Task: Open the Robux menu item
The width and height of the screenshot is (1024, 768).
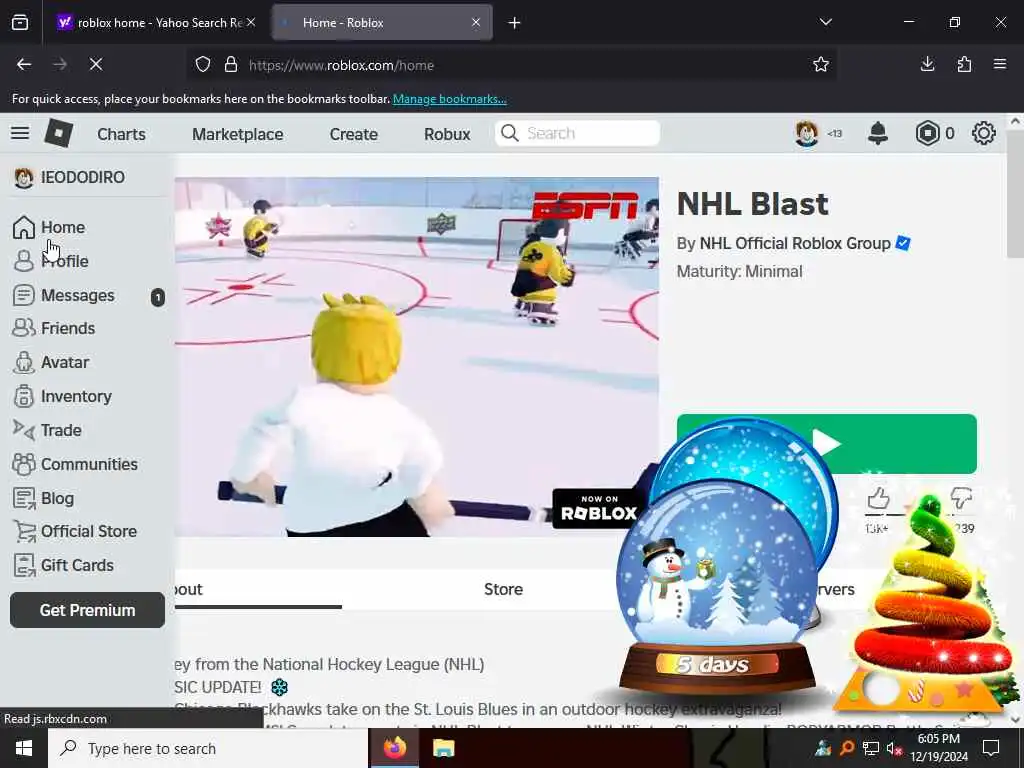Action: pos(447,134)
